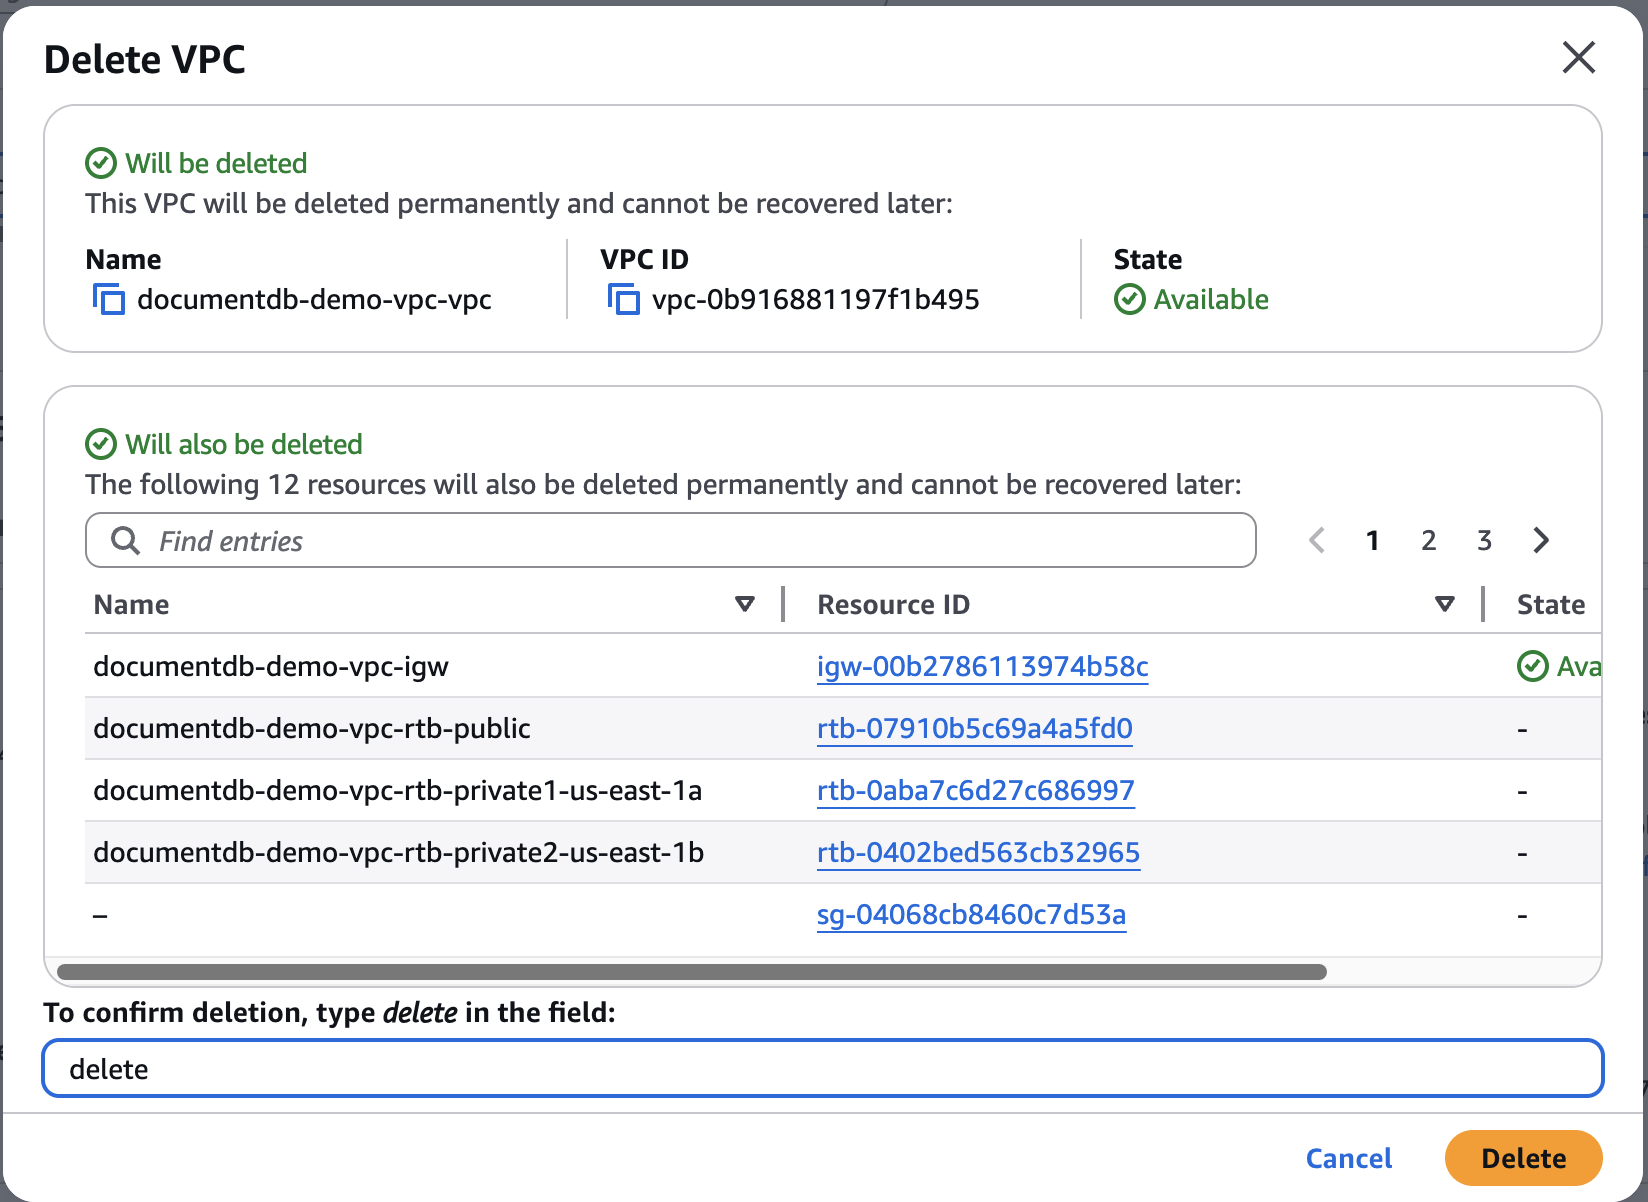Open link rtb-0aba7c6d27c686997
Viewport: 1648px width, 1202px height.
pos(976,791)
